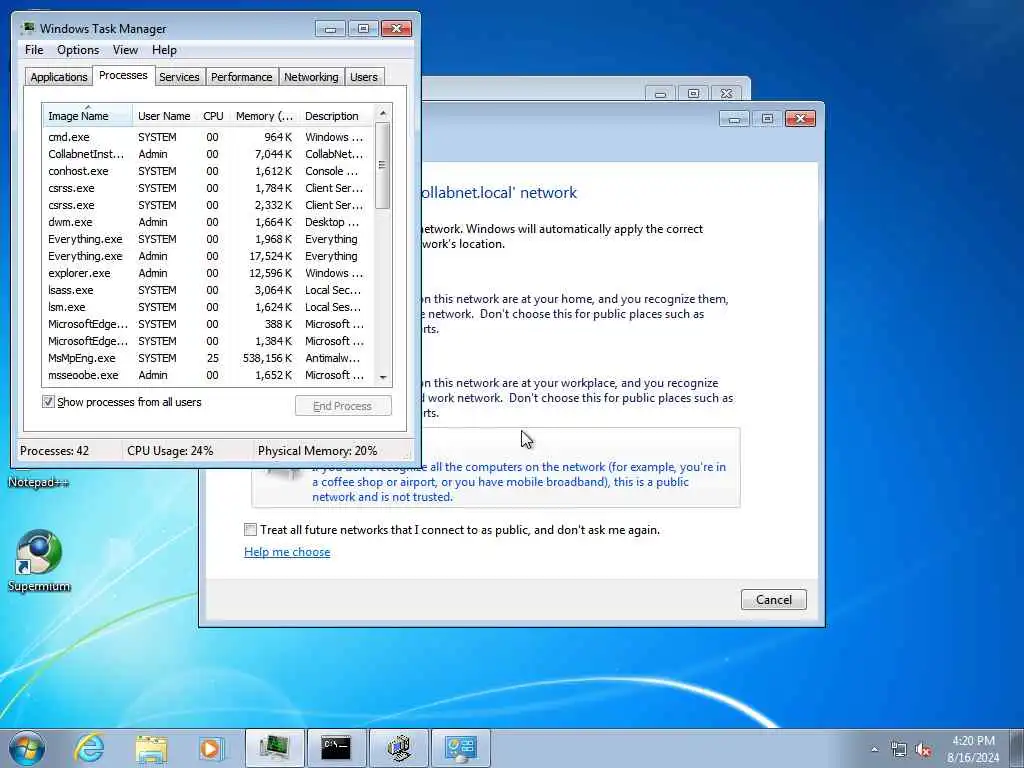Click the Show desktop strip in taskbar
This screenshot has height=768, width=1024.
[x=1017, y=748]
